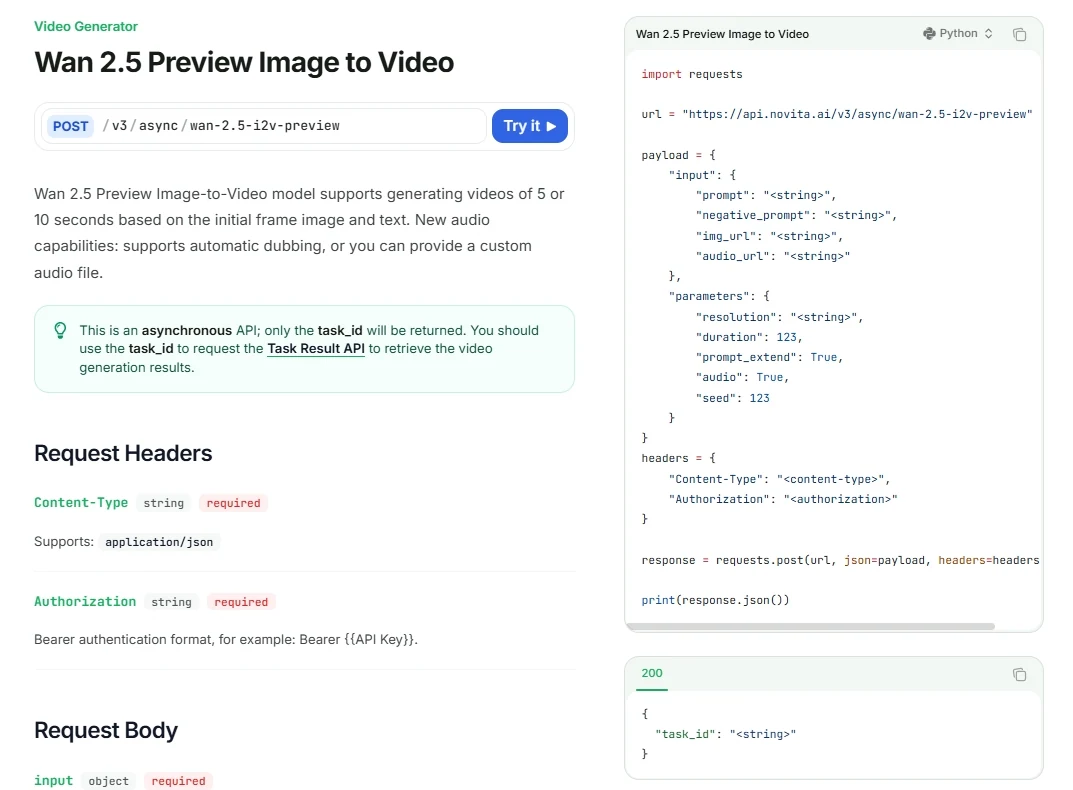This screenshot has height=790, width=1073.
Task: Click the "task_id" line in response JSON
Action: (x=725, y=734)
